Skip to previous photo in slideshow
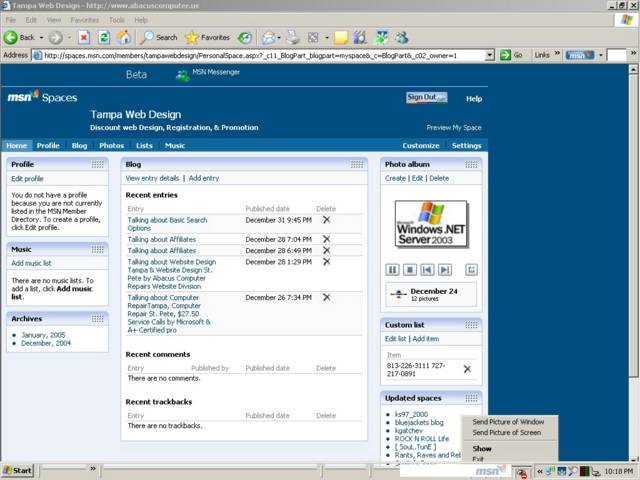Viewport: 640px width, 480px height. (427, 270)
